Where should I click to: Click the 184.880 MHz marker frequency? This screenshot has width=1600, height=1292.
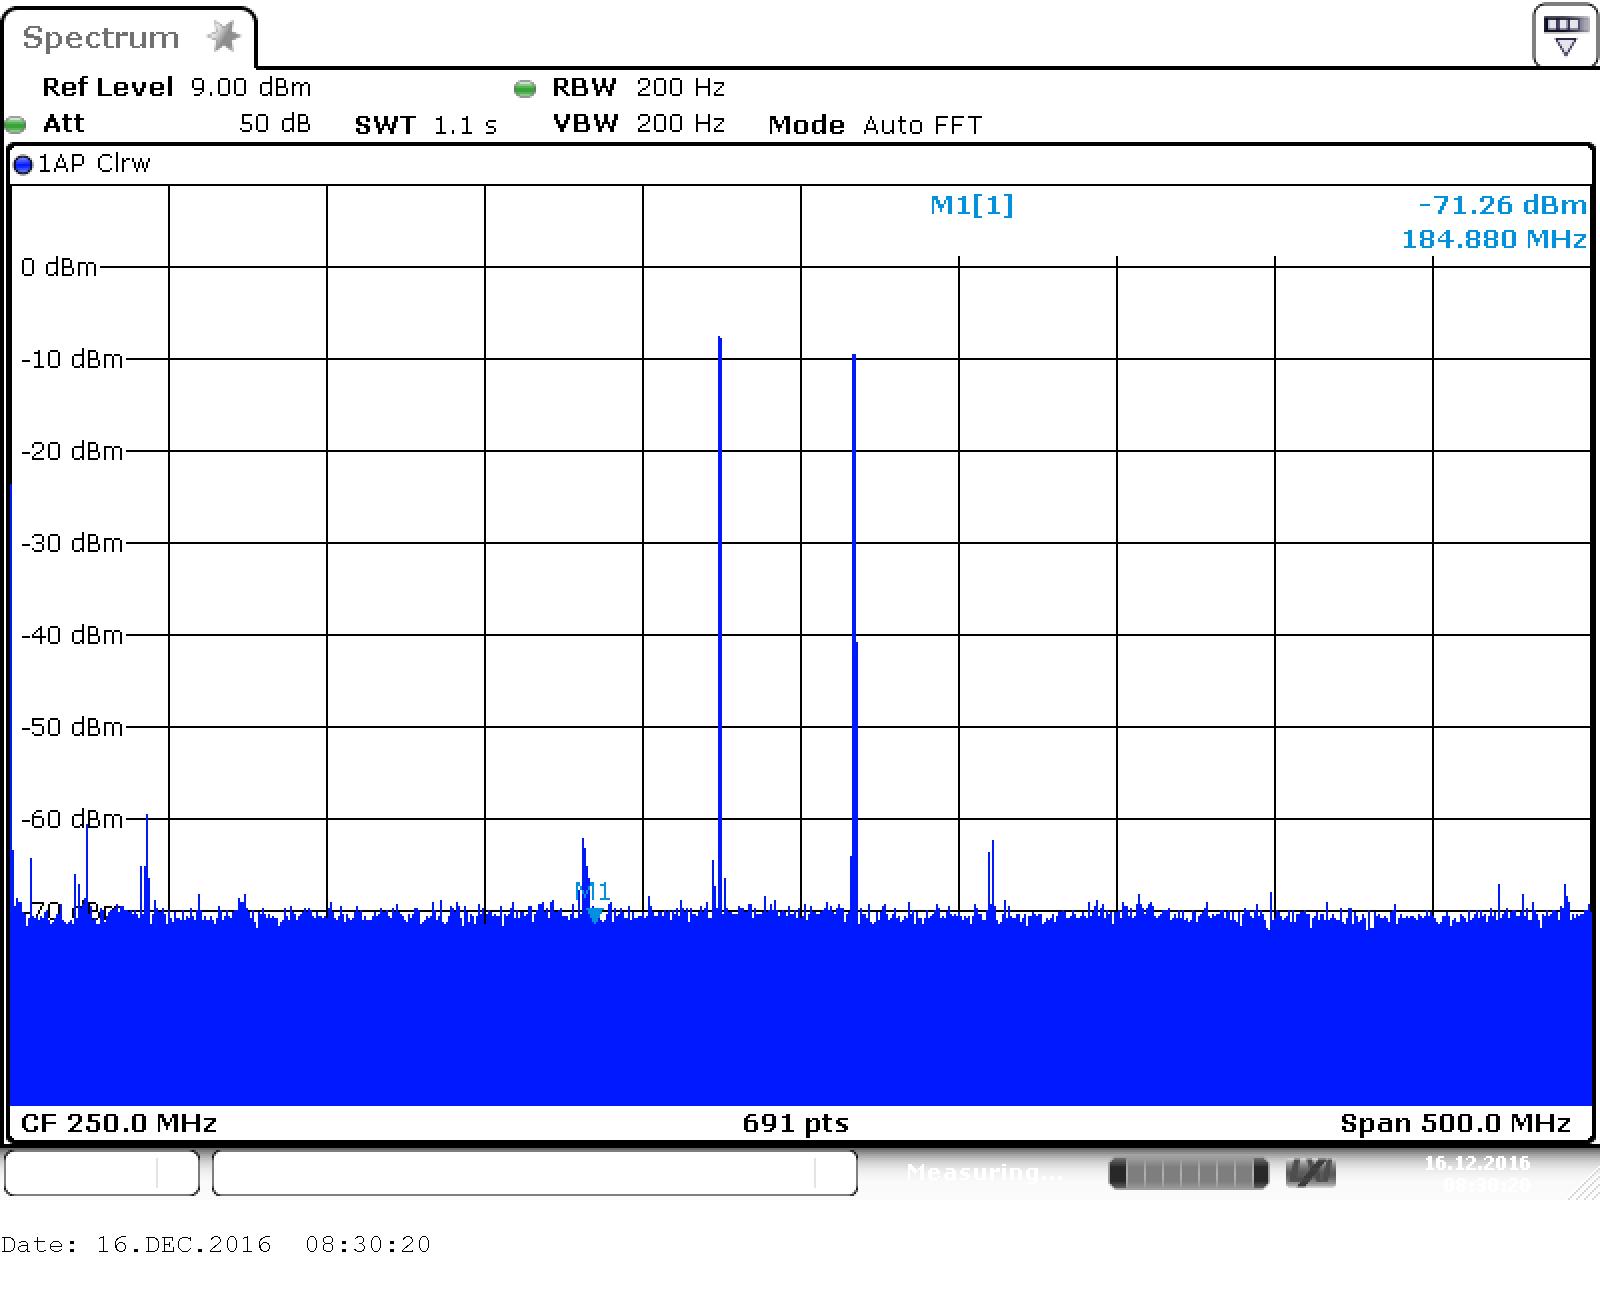pos(1494,239)
